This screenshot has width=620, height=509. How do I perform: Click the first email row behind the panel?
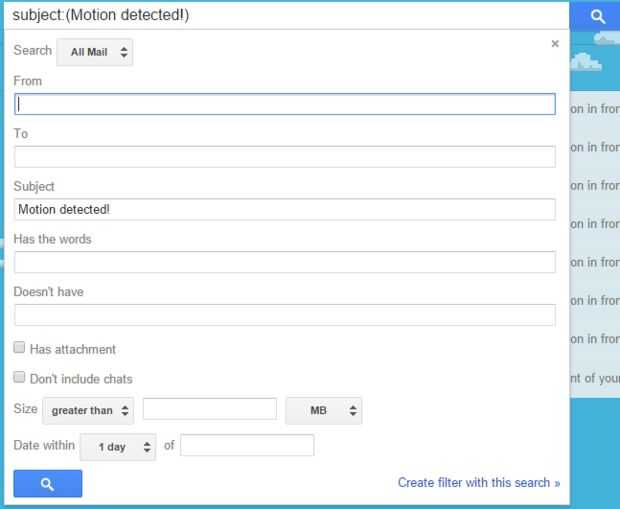[x=595, y=109]
